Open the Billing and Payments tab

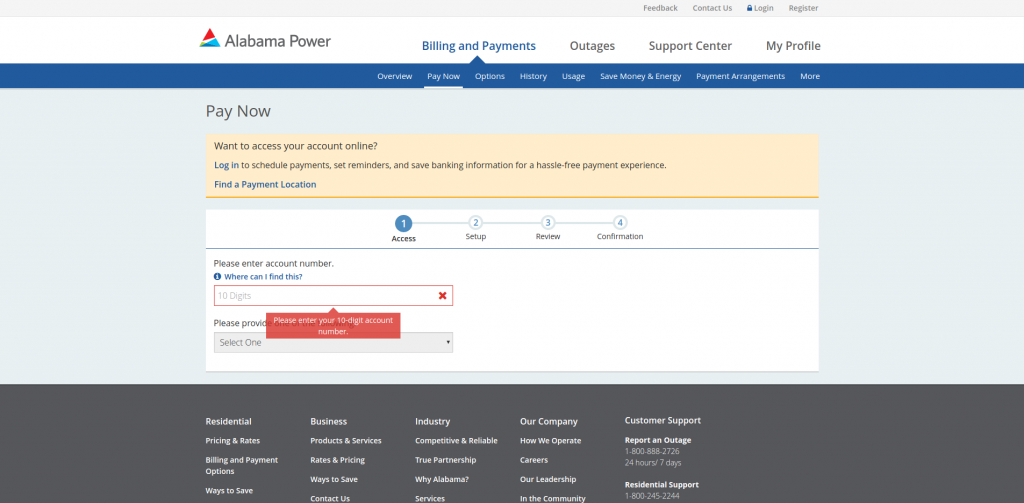pyautogui.click(x=479, y=46)
